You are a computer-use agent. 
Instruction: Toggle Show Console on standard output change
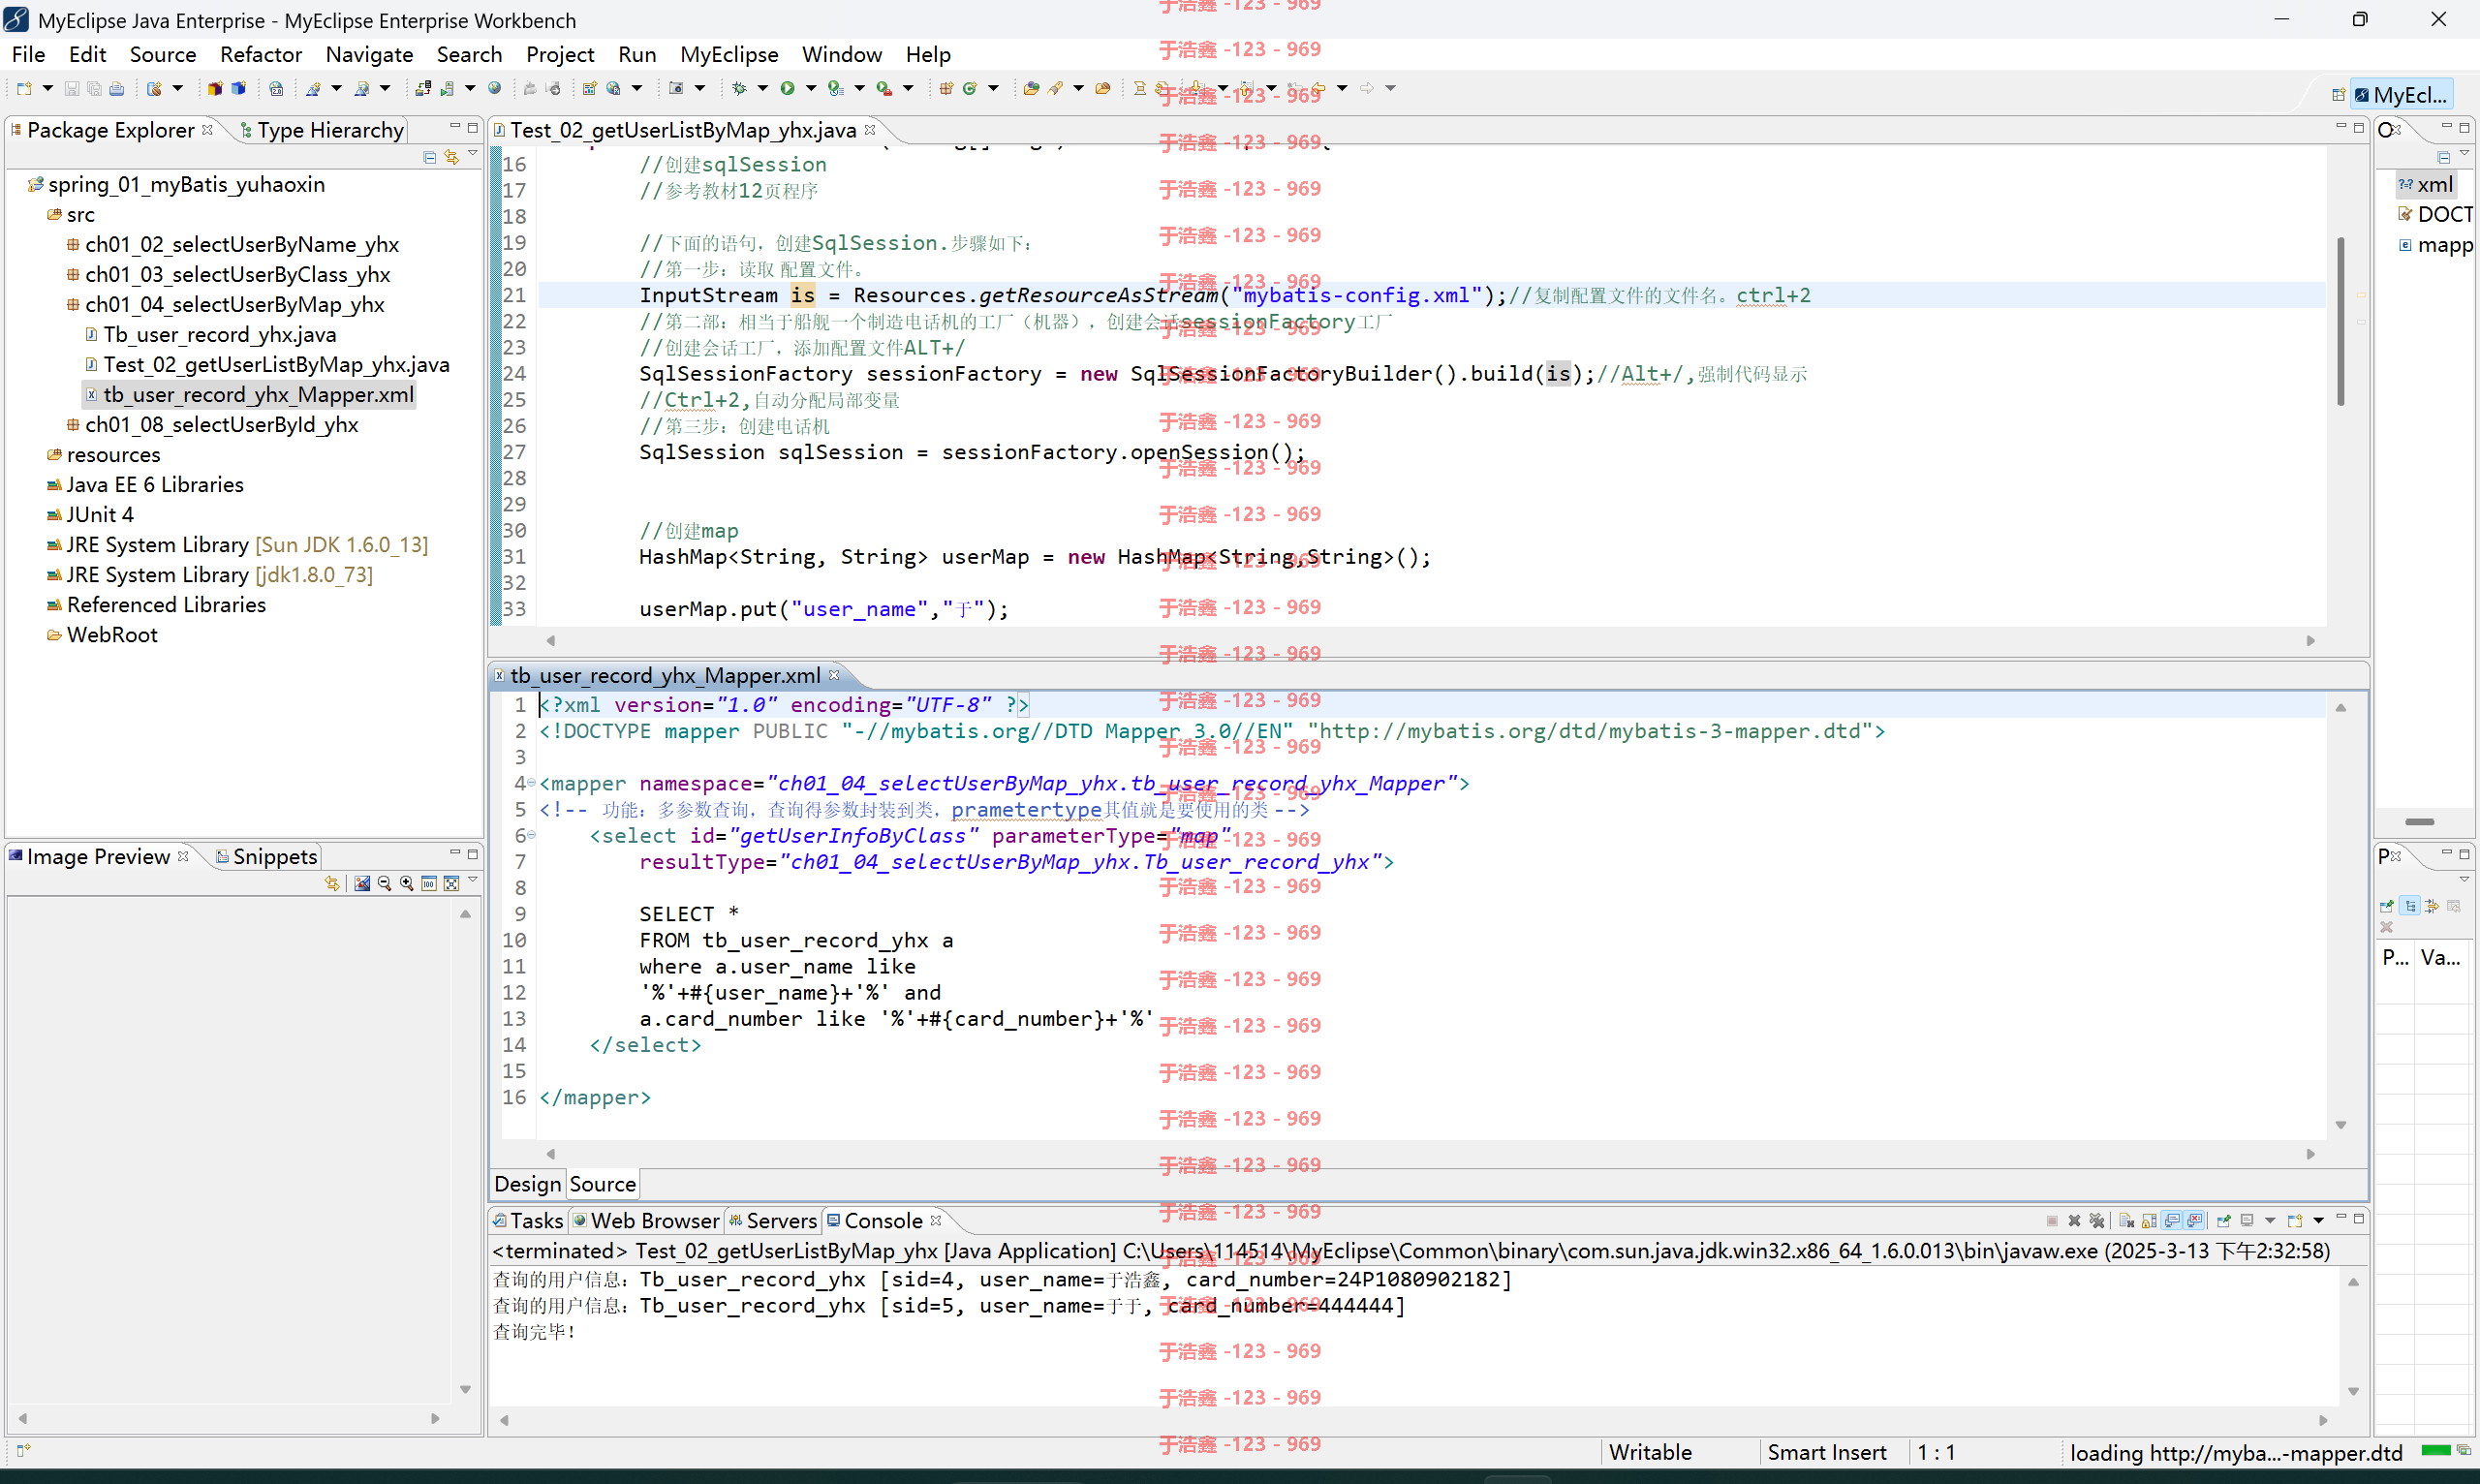(x=2171, y=1221)
